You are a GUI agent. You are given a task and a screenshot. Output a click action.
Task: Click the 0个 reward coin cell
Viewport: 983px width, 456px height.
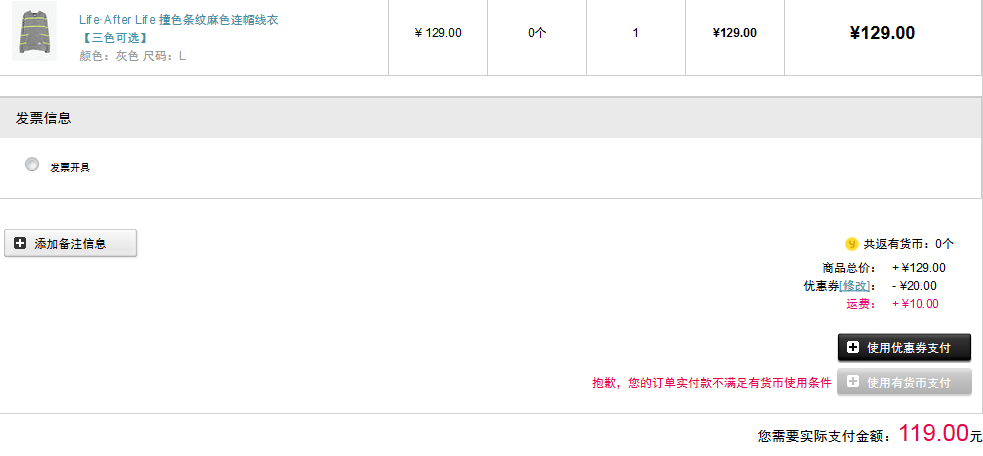(x=537, y=33)
